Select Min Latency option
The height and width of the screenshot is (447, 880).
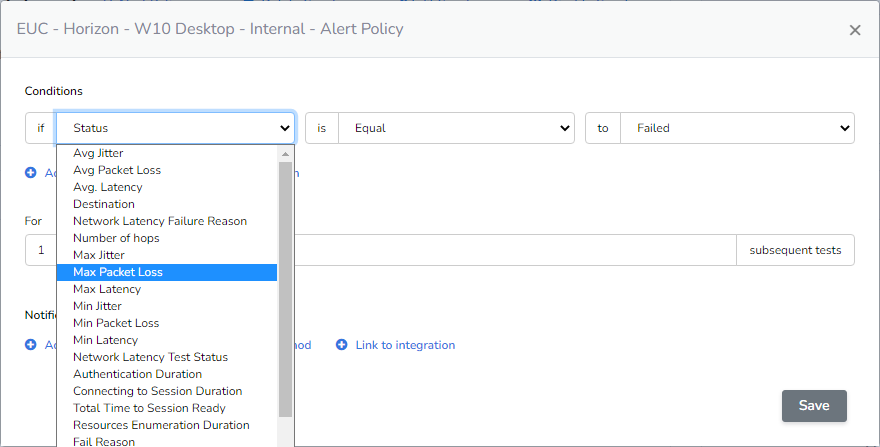pos(167,340)
